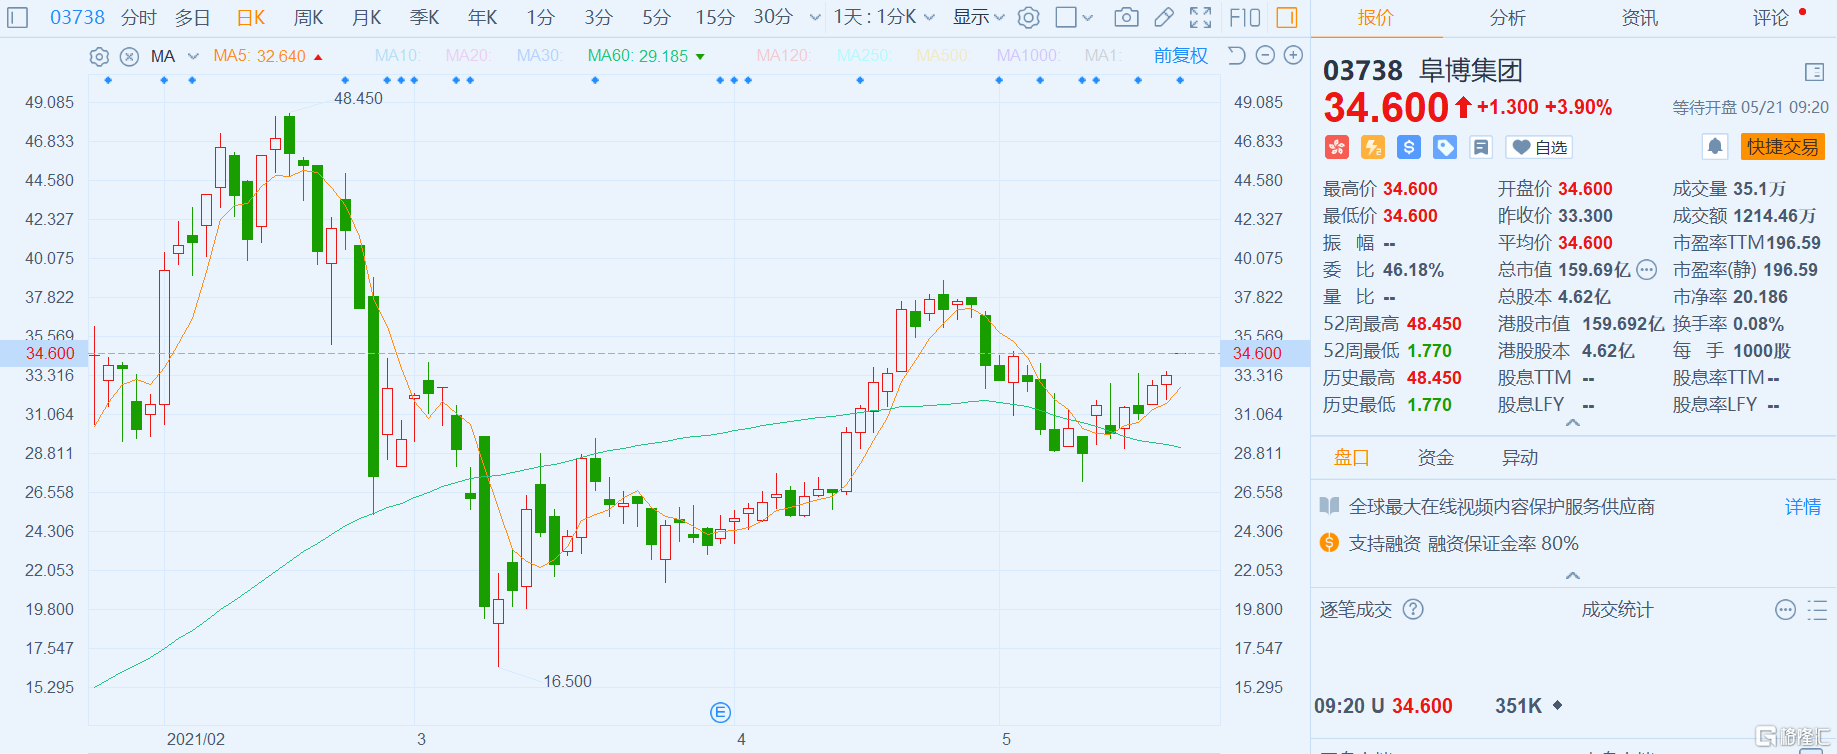Expand chart to fullscreen
The height and width of the screenshot is (754, 1837).
click(1201, 17)
